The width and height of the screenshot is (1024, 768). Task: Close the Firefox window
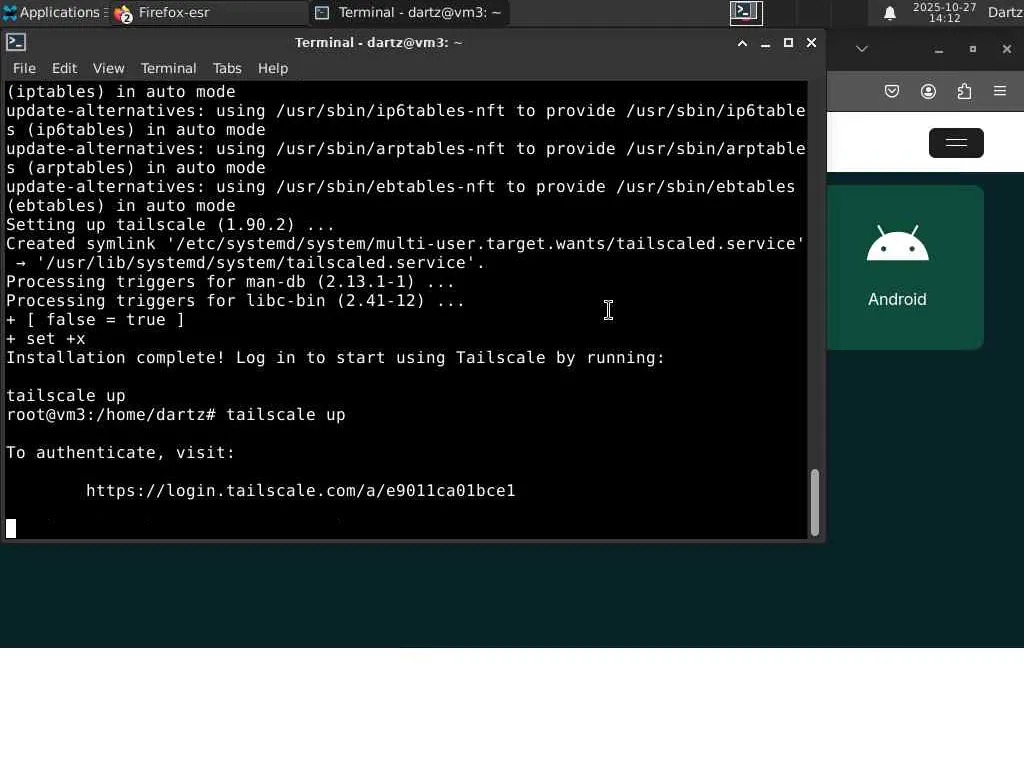[x=1006, y=50]
